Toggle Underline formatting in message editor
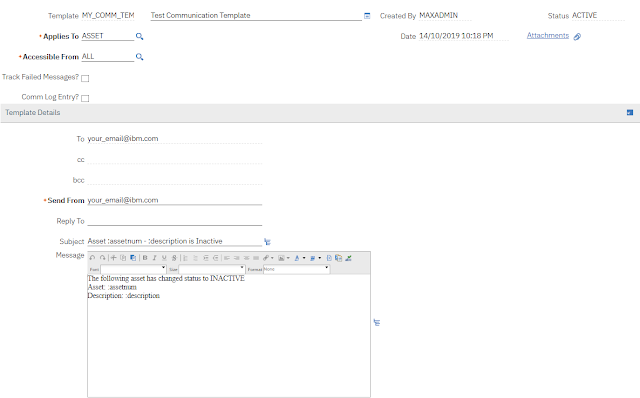This screenshot has height=398, width=640. (164, 258)
